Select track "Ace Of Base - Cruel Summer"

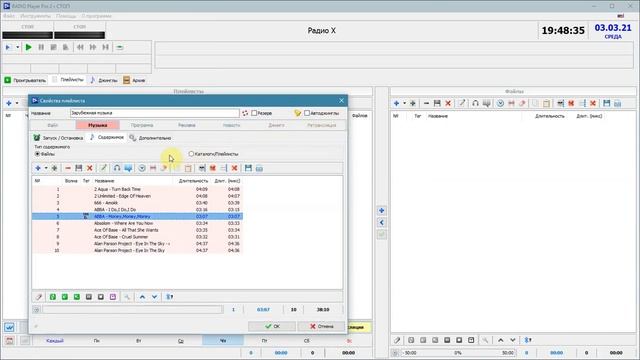[138, 237]
